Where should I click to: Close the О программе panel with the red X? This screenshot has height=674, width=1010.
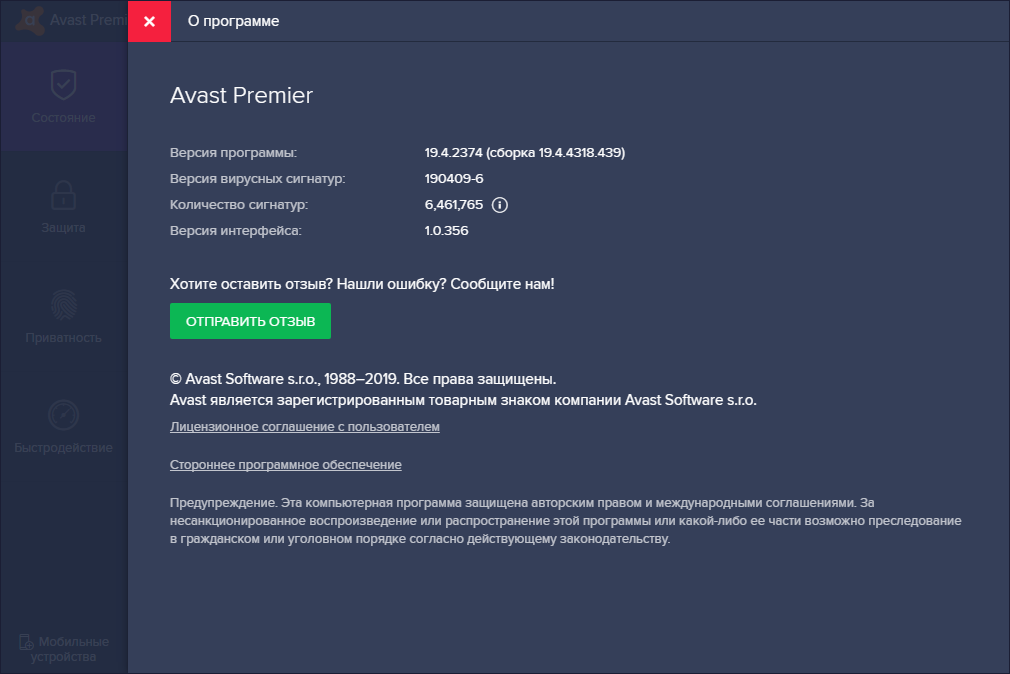tap(149, 21)
